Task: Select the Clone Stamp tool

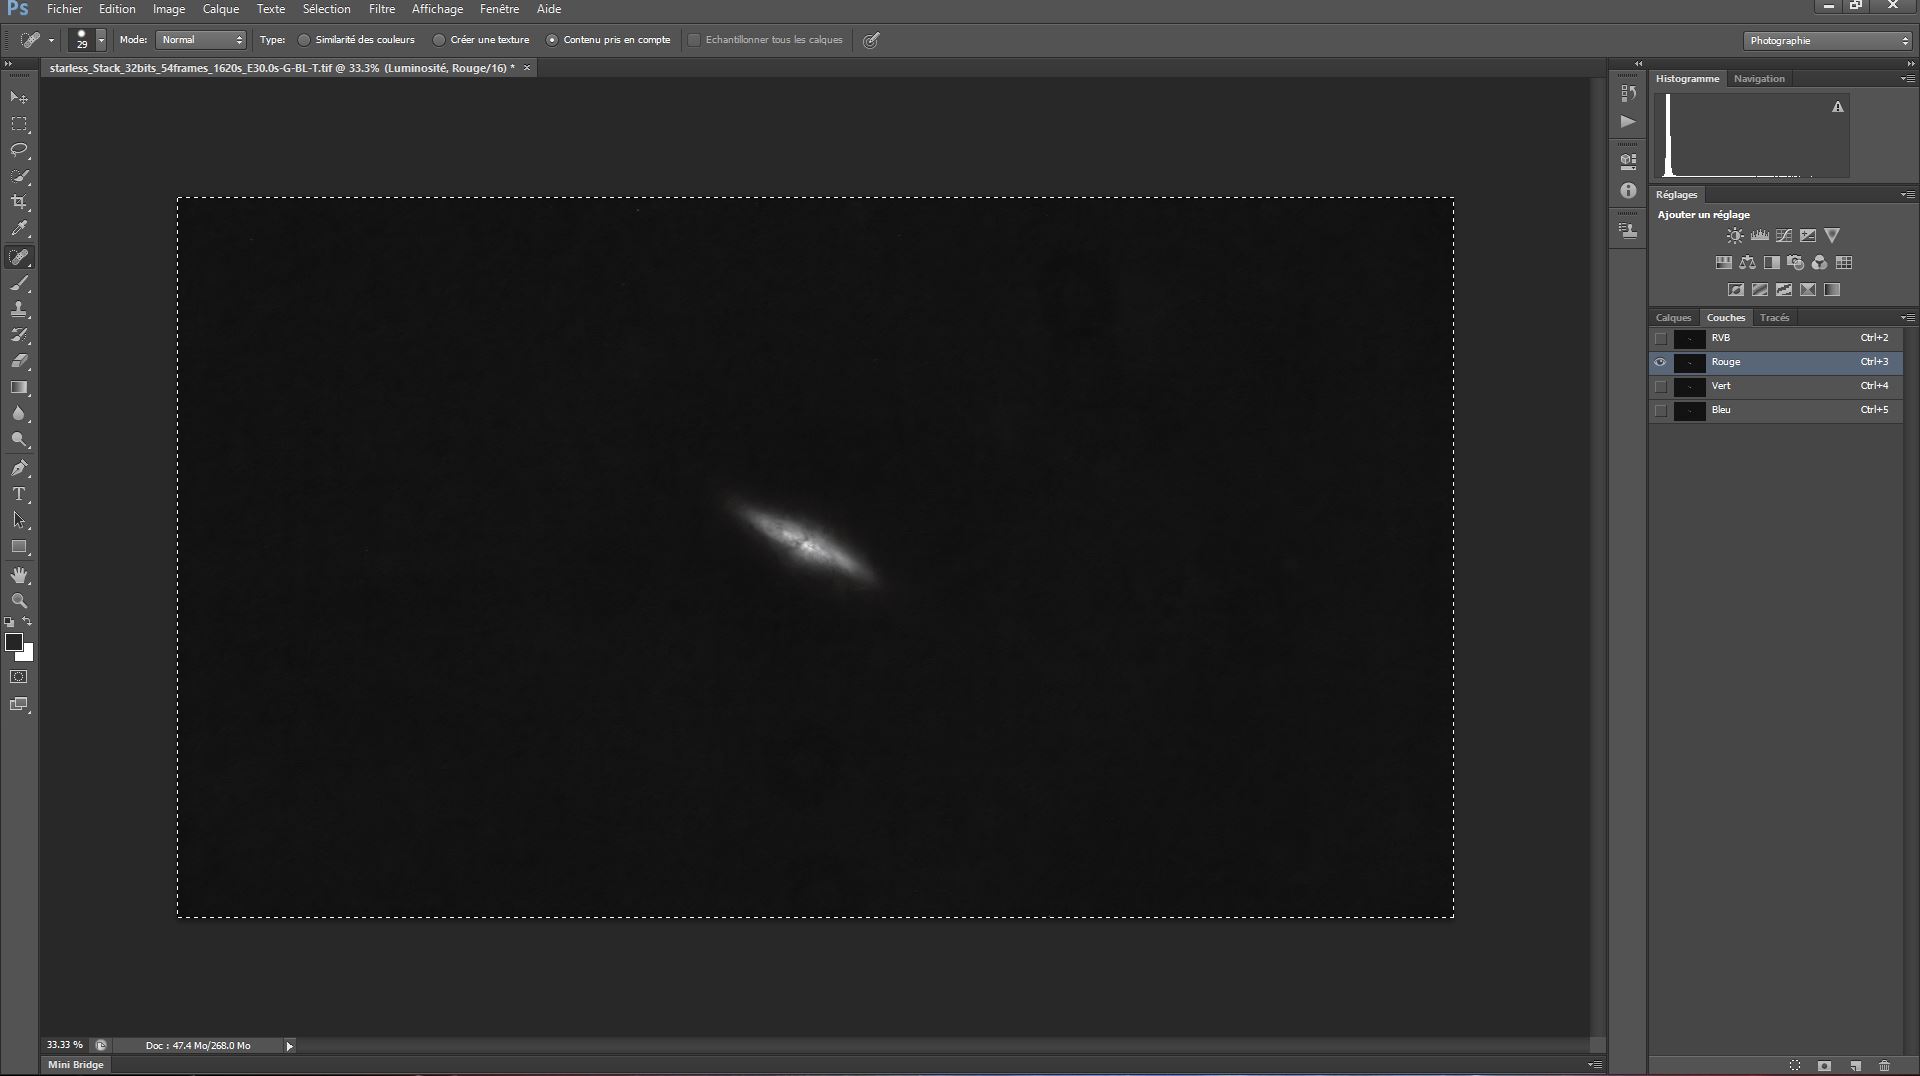Action: coord(19,310)
